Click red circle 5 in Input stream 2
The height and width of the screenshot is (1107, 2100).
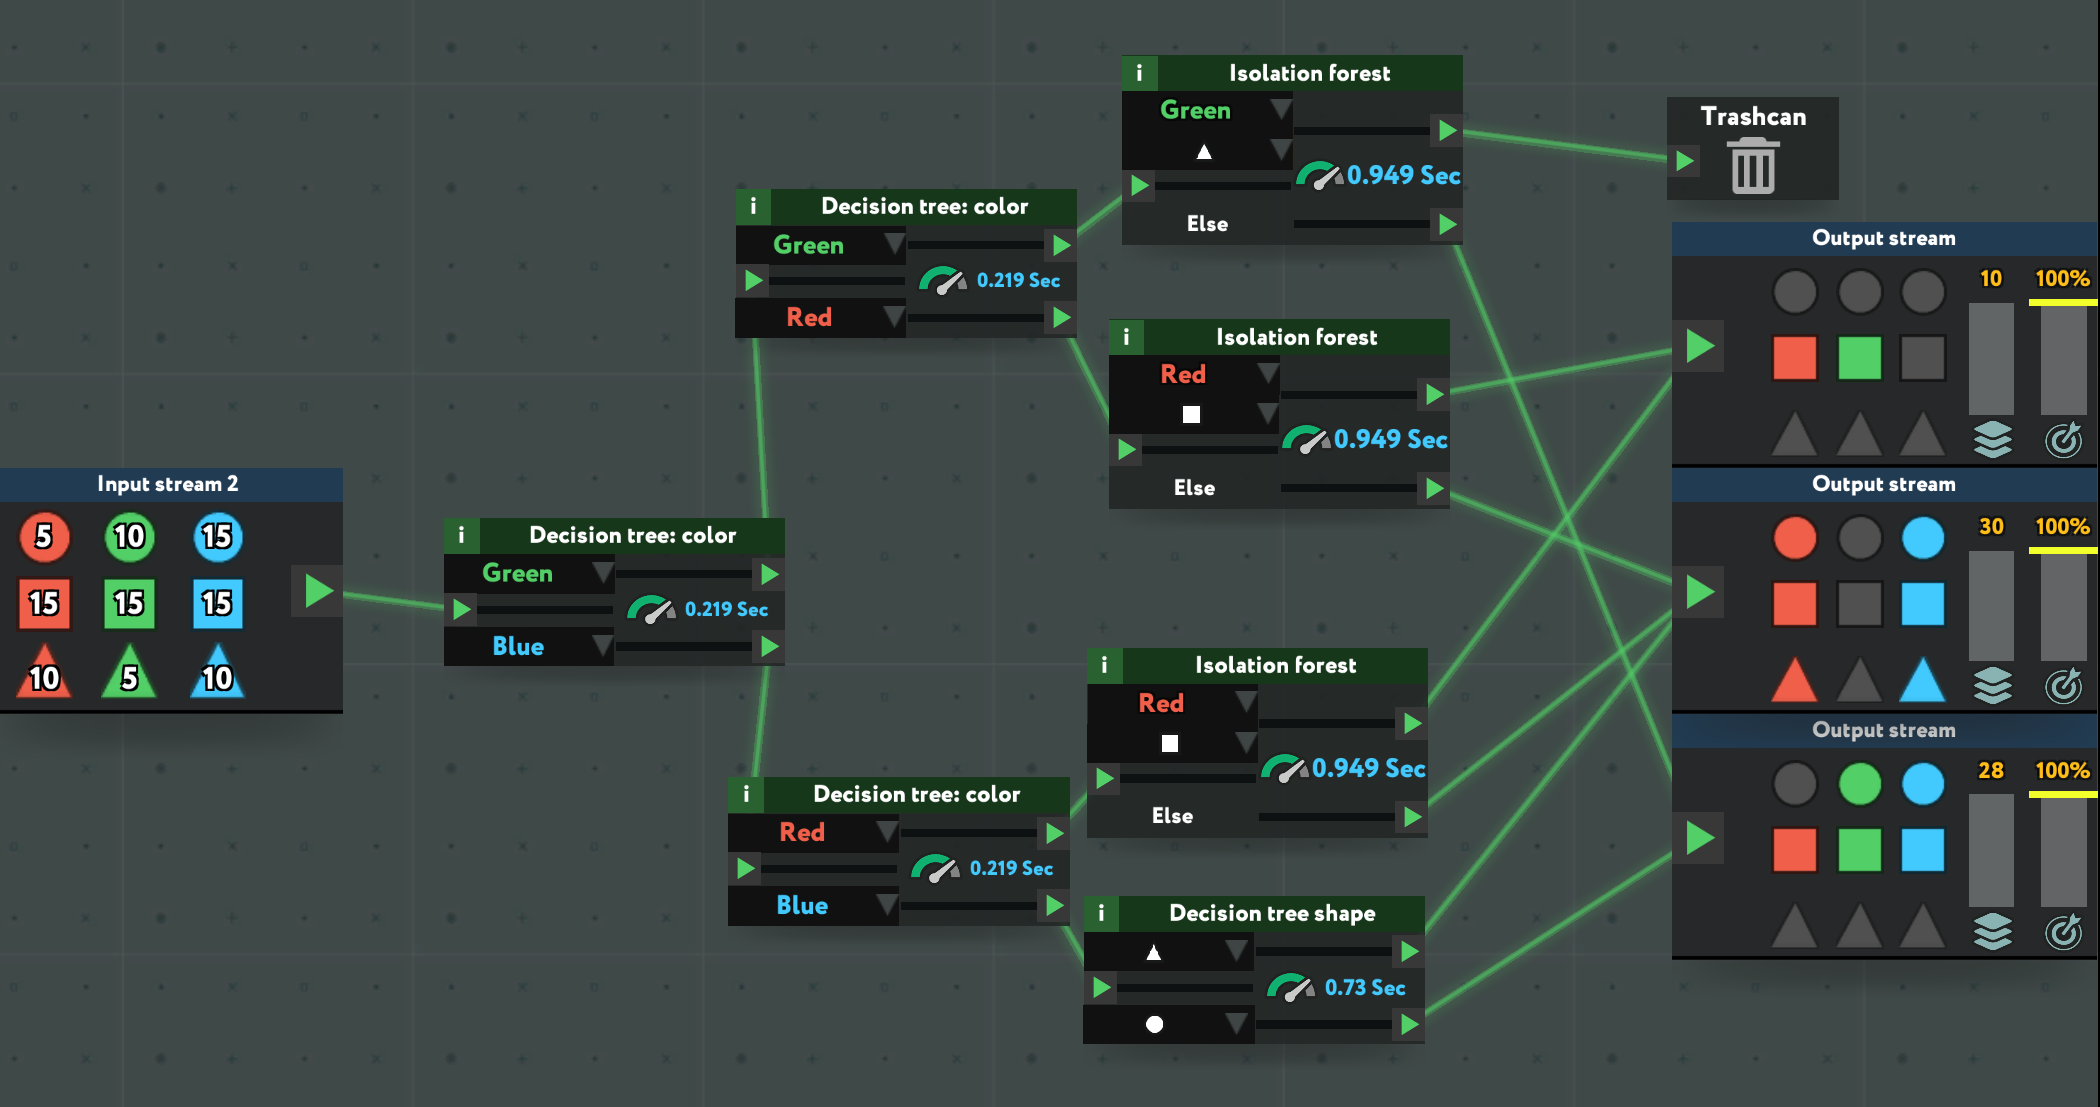[x=44, y=537]
